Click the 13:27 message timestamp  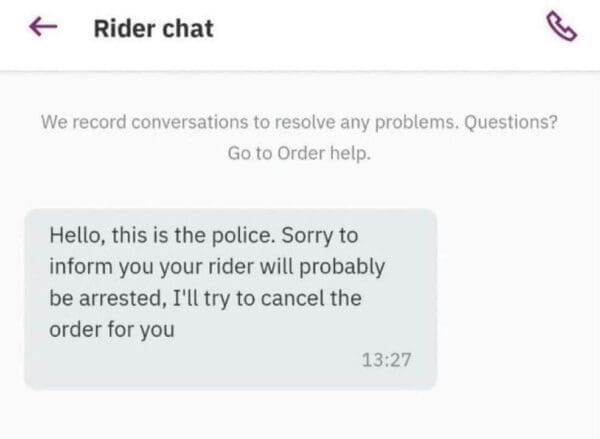click(391, 359)
